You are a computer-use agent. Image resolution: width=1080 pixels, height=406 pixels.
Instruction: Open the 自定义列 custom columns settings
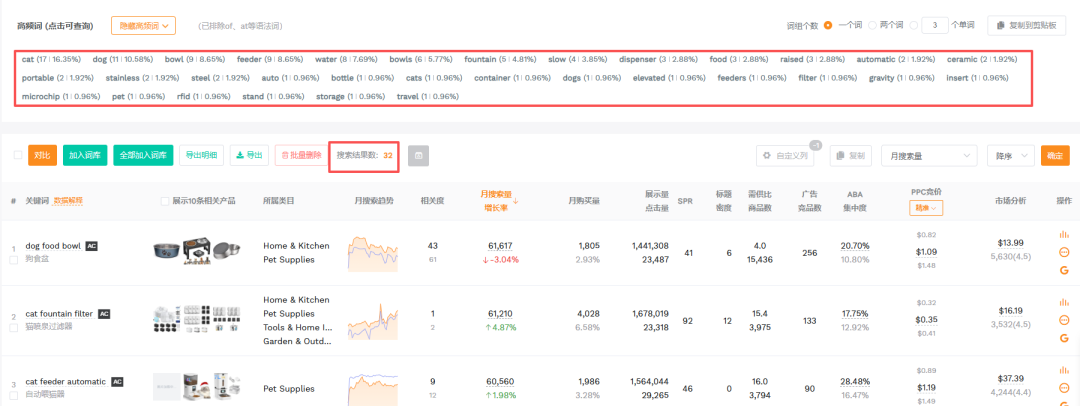click(785, 156)
